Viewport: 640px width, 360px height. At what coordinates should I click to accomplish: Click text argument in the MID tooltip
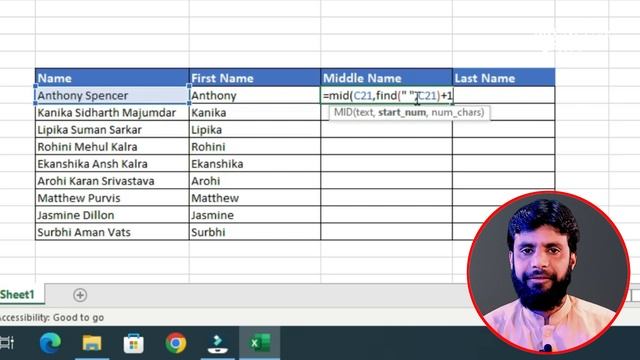point(363,112)
